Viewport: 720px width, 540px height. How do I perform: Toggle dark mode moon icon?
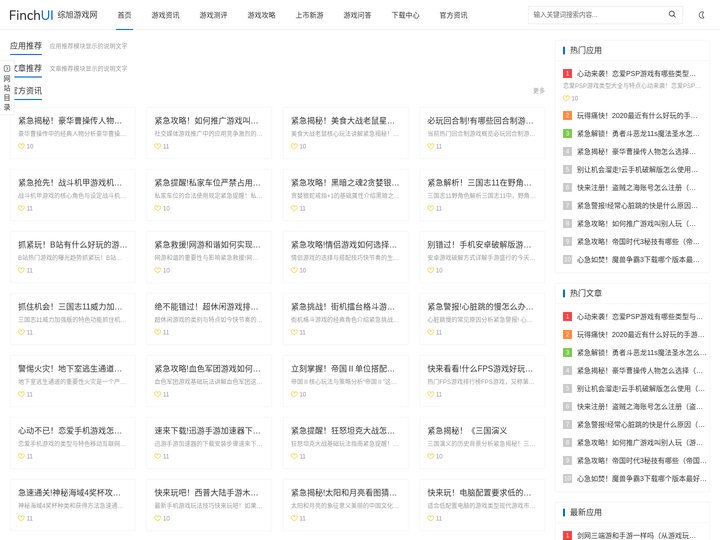[701, 15]
